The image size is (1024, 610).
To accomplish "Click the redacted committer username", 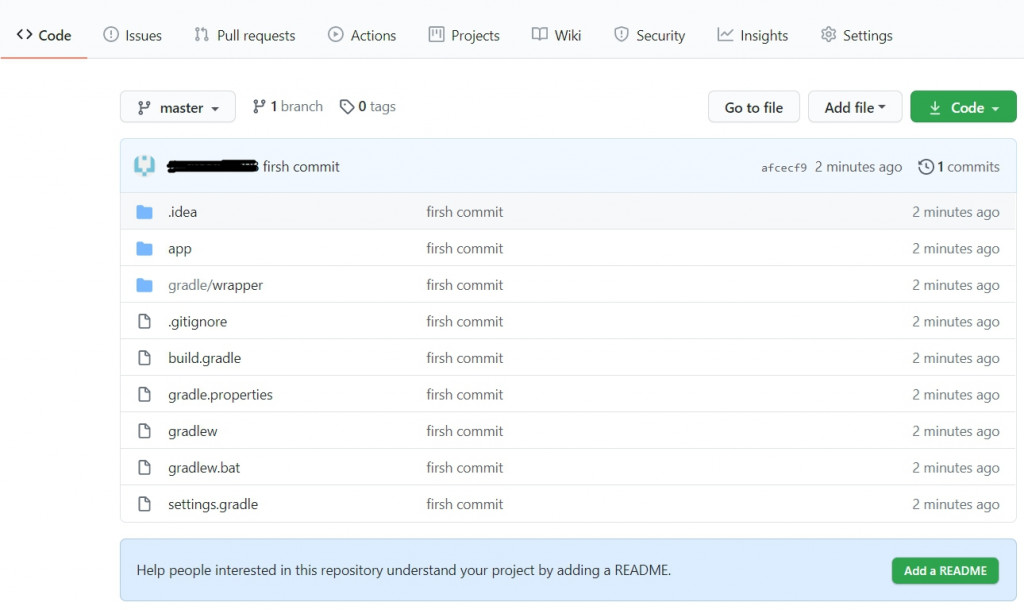I will click(213, 167).
